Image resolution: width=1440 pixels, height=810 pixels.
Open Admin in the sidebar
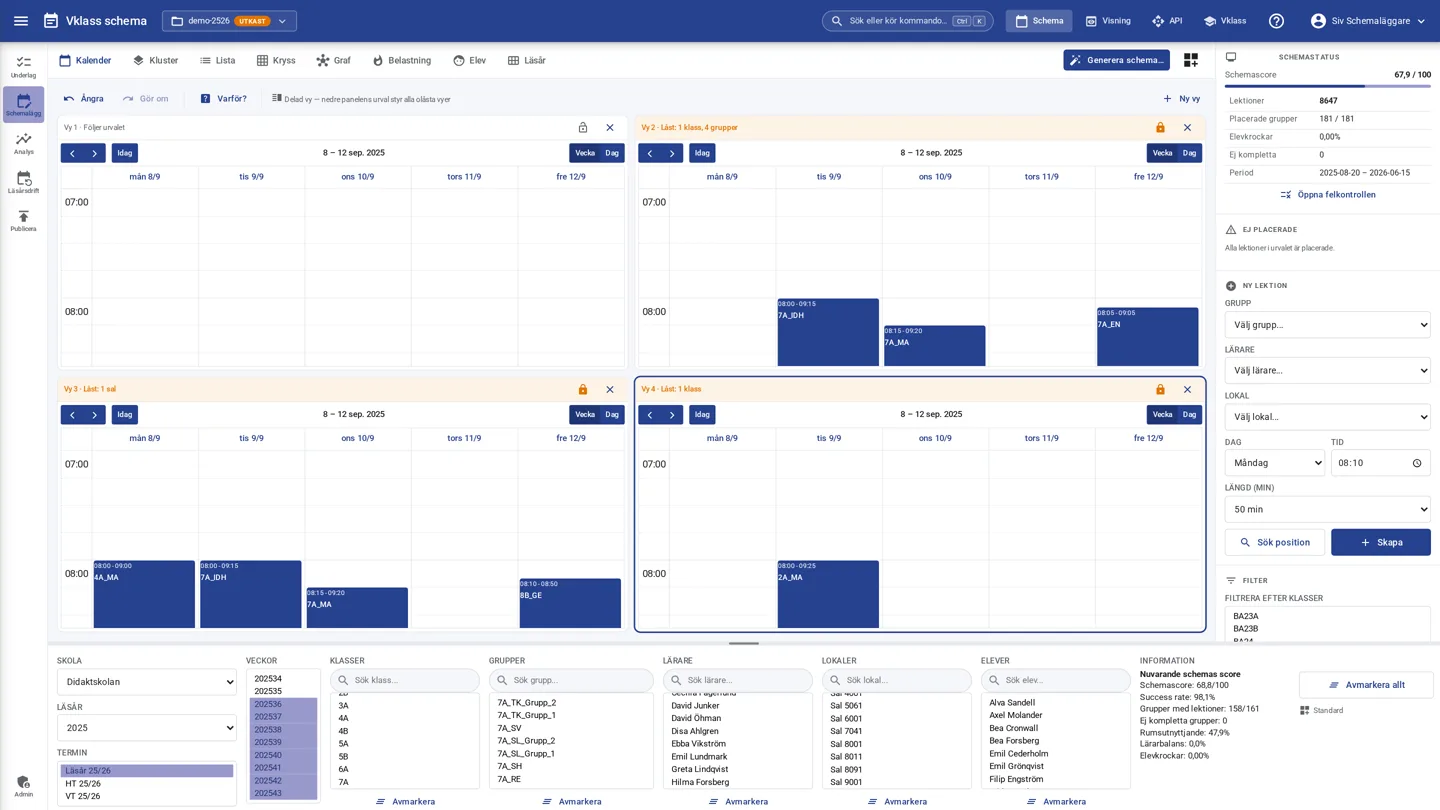[x=23, y=786]
